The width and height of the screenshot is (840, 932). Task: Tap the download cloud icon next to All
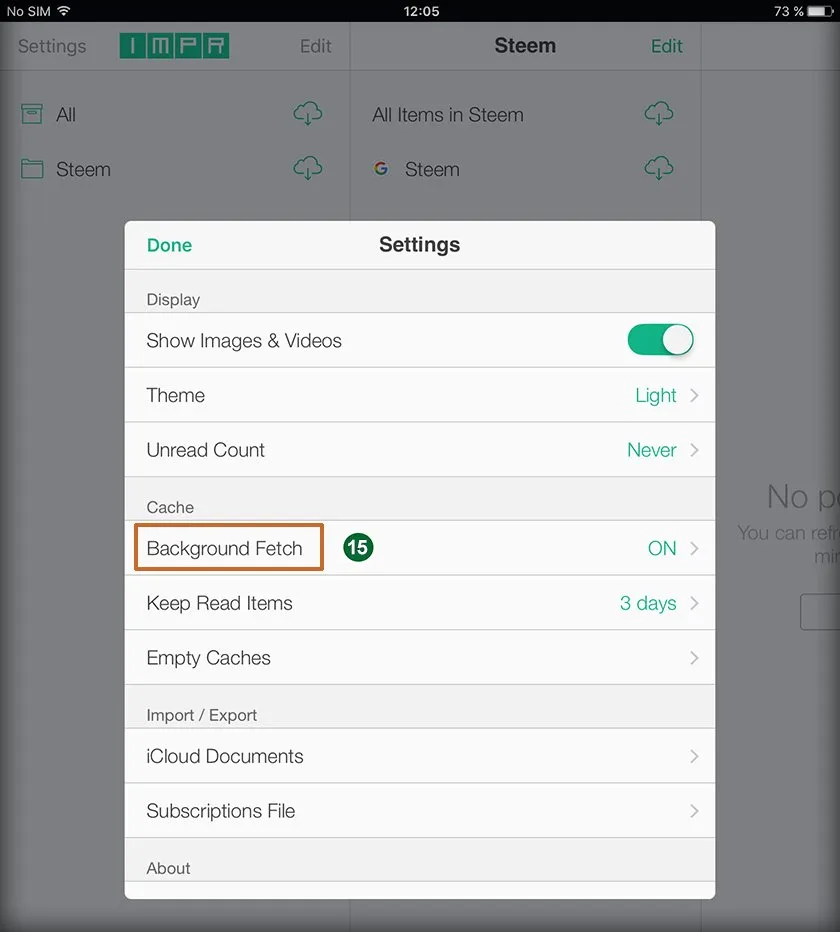tap(308, 113)
